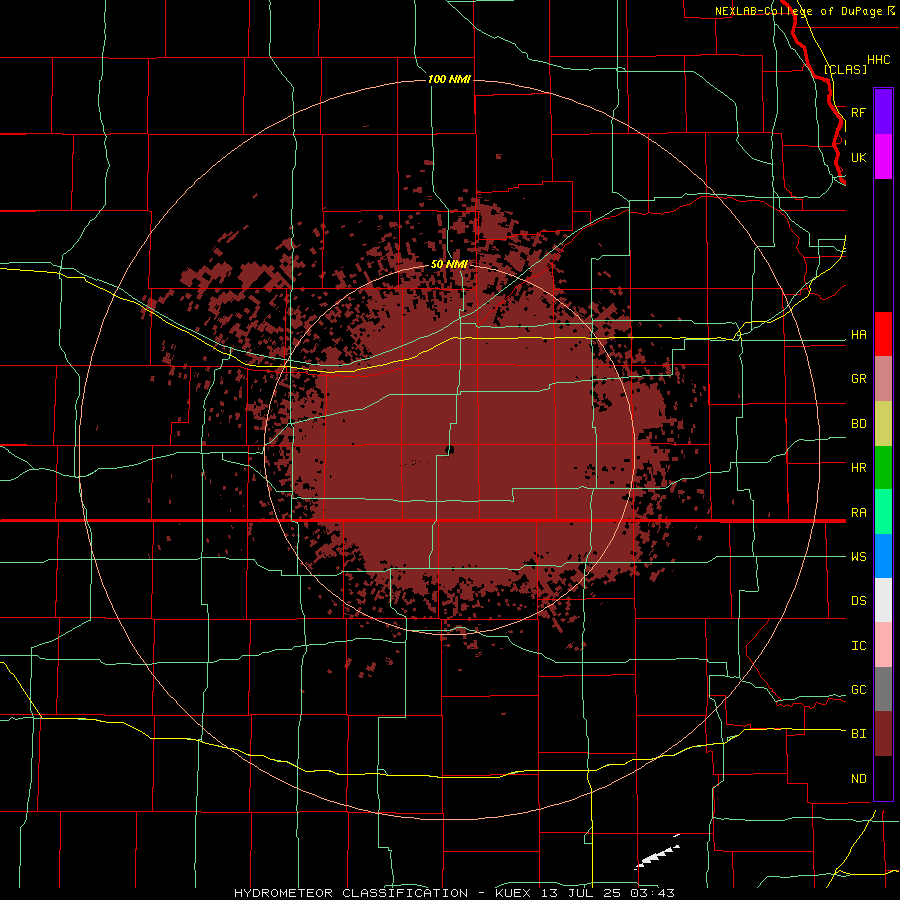Click the WS blue legend swatch

[x=883, y=556]
